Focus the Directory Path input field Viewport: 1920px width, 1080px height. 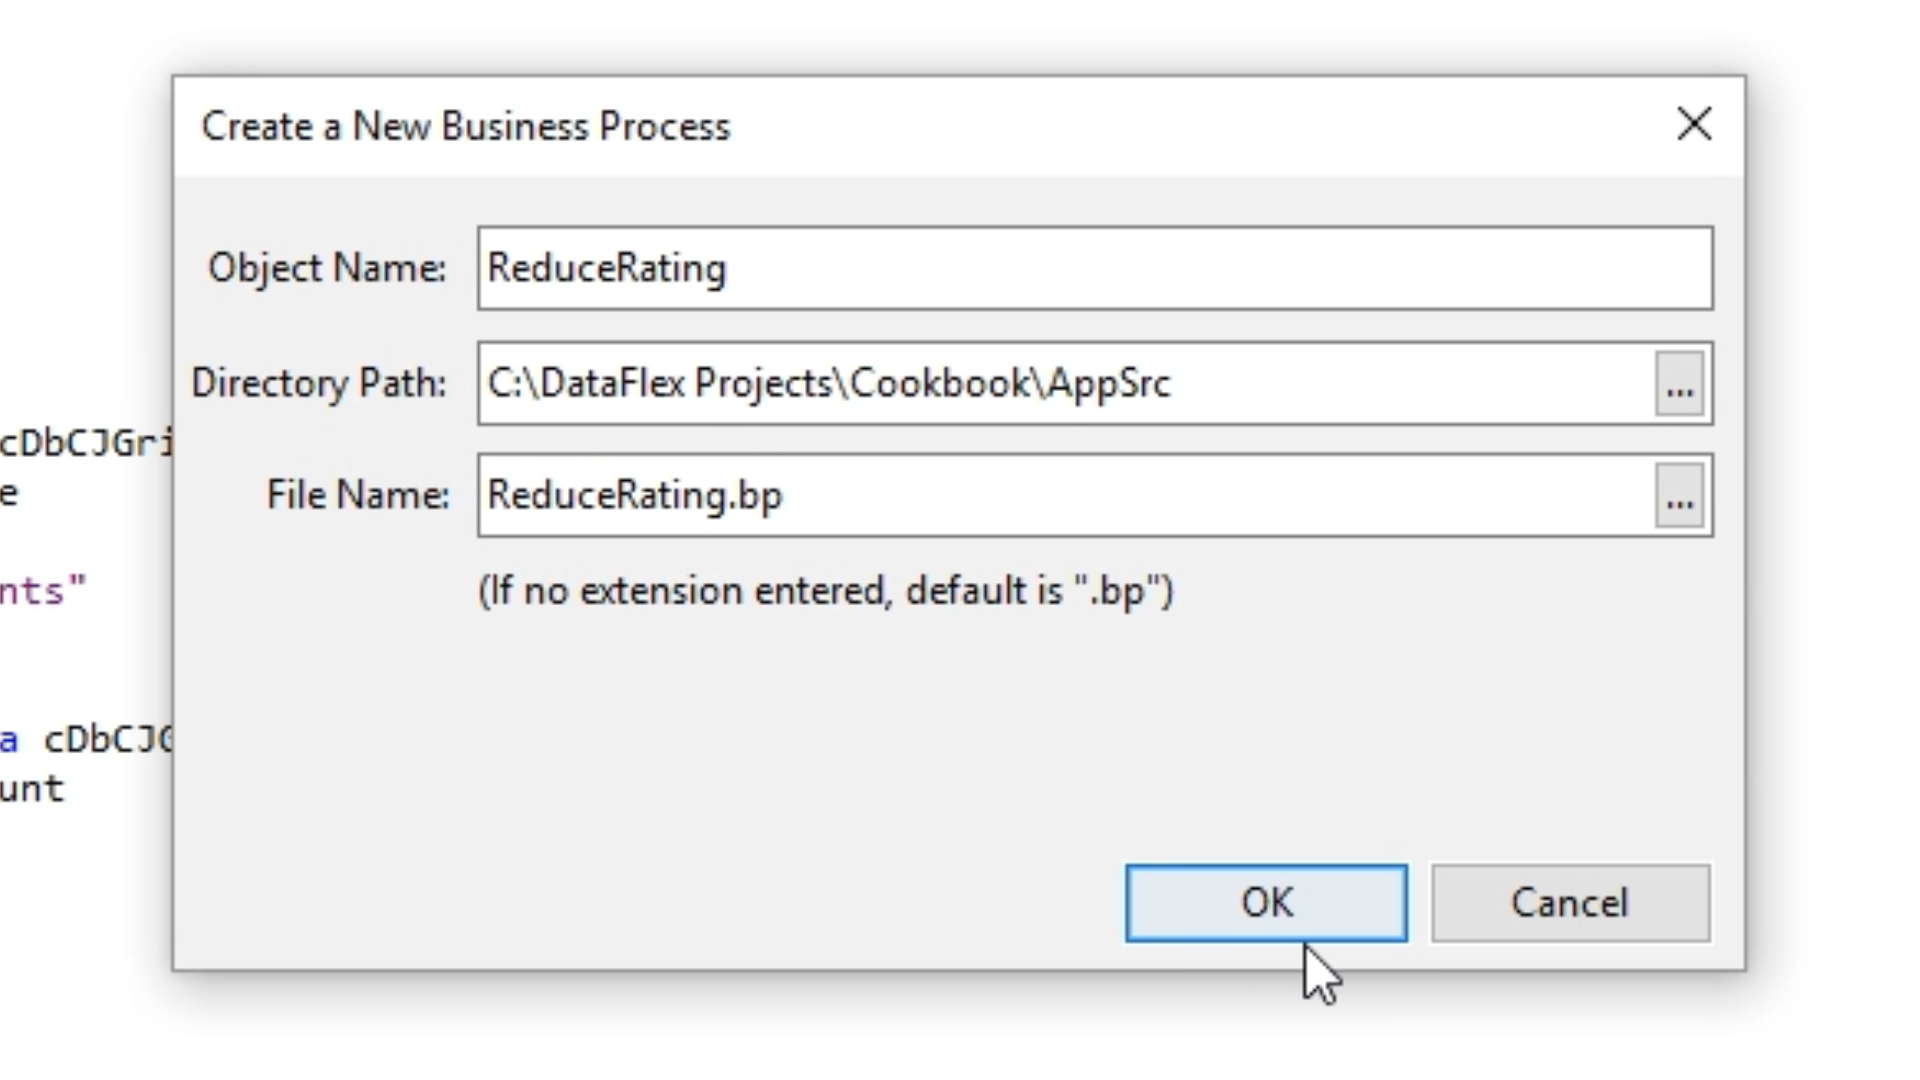click(x=1064, y=383)
